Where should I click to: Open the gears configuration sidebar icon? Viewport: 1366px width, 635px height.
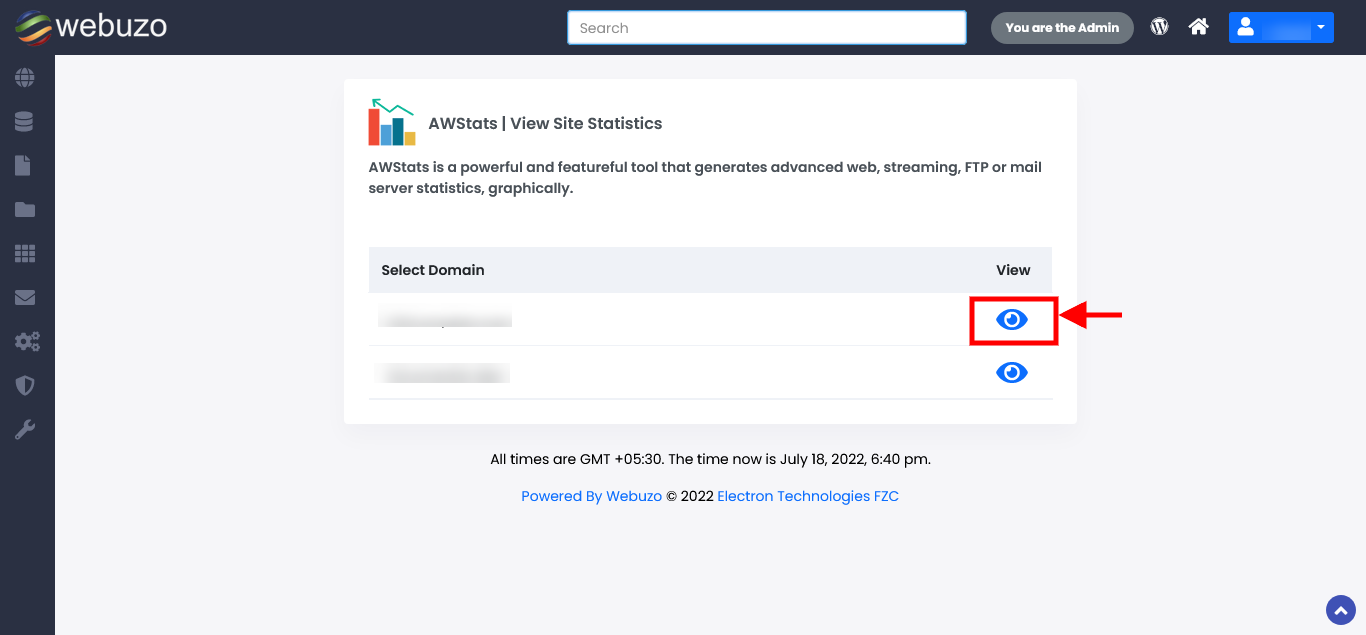27,342
